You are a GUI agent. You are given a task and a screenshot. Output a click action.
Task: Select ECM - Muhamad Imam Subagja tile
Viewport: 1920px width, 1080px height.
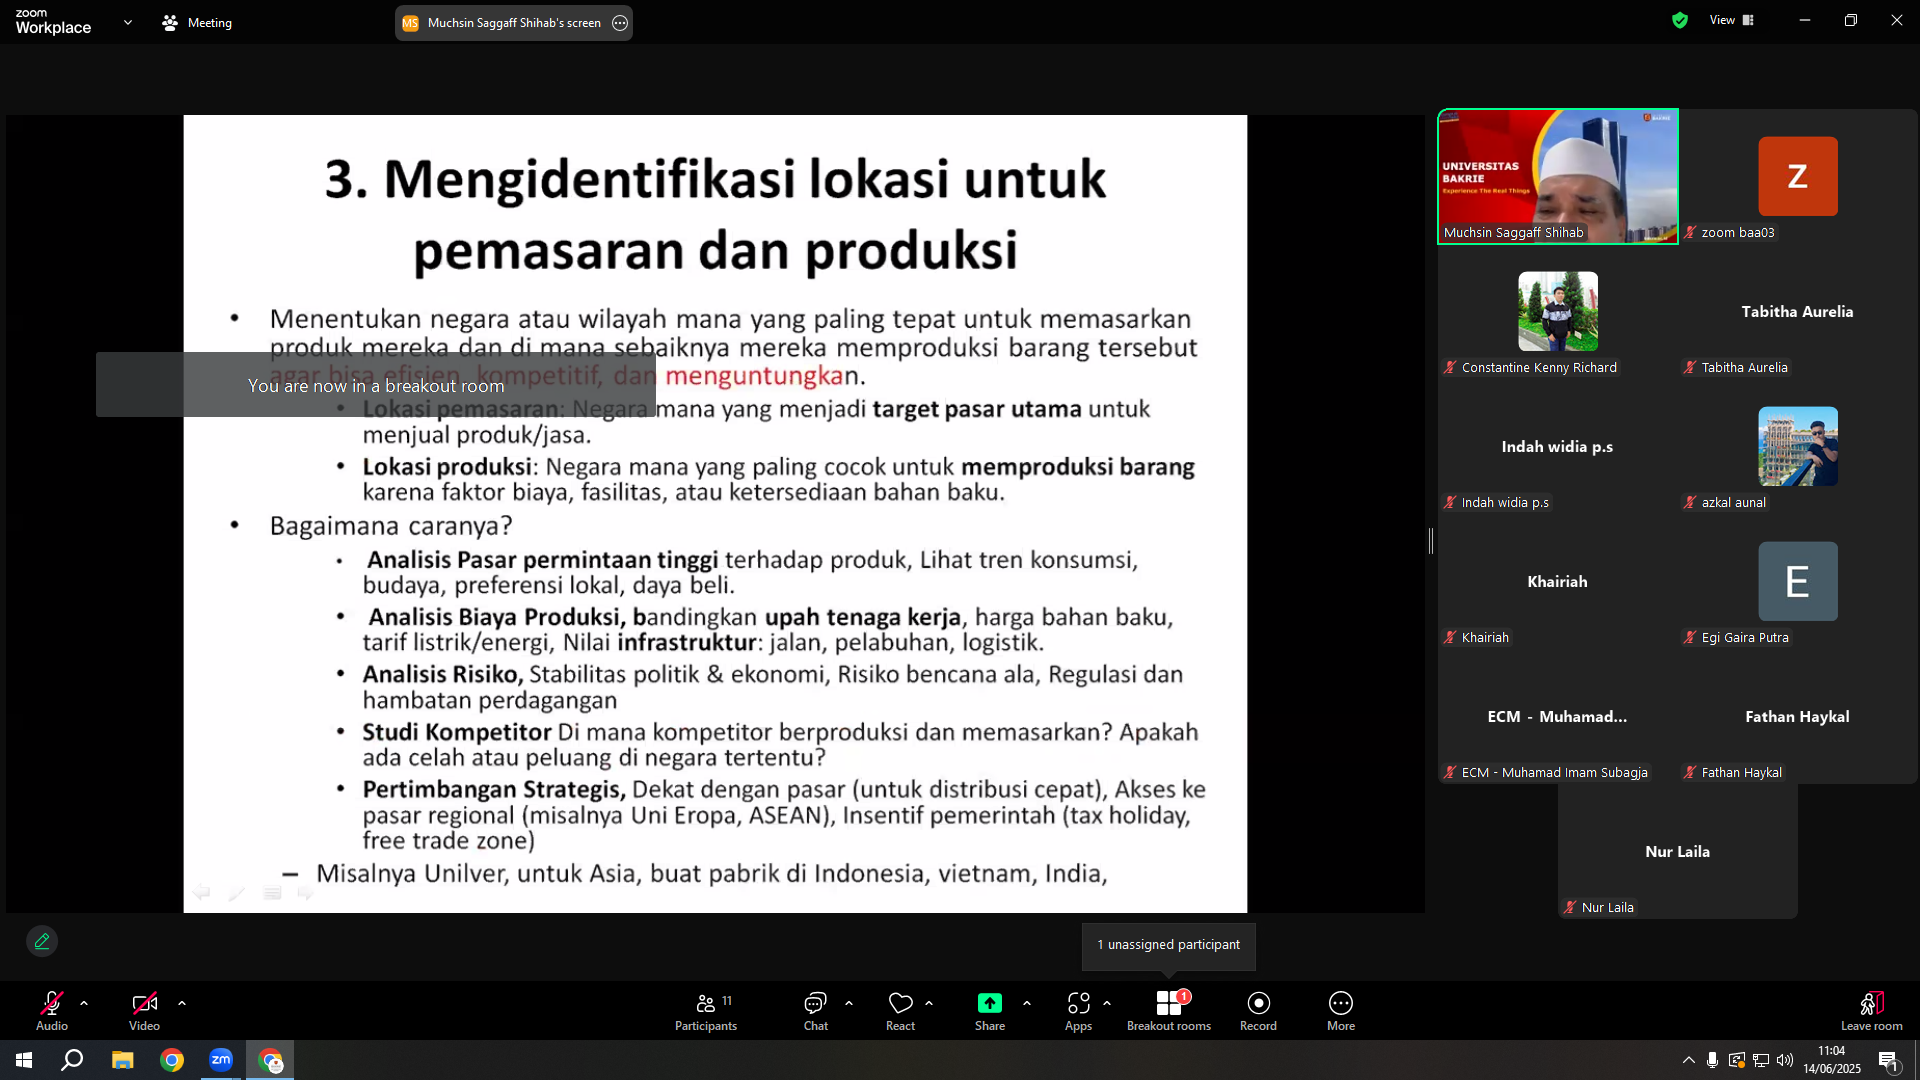pyautogui.click(x=1558, y=716)
